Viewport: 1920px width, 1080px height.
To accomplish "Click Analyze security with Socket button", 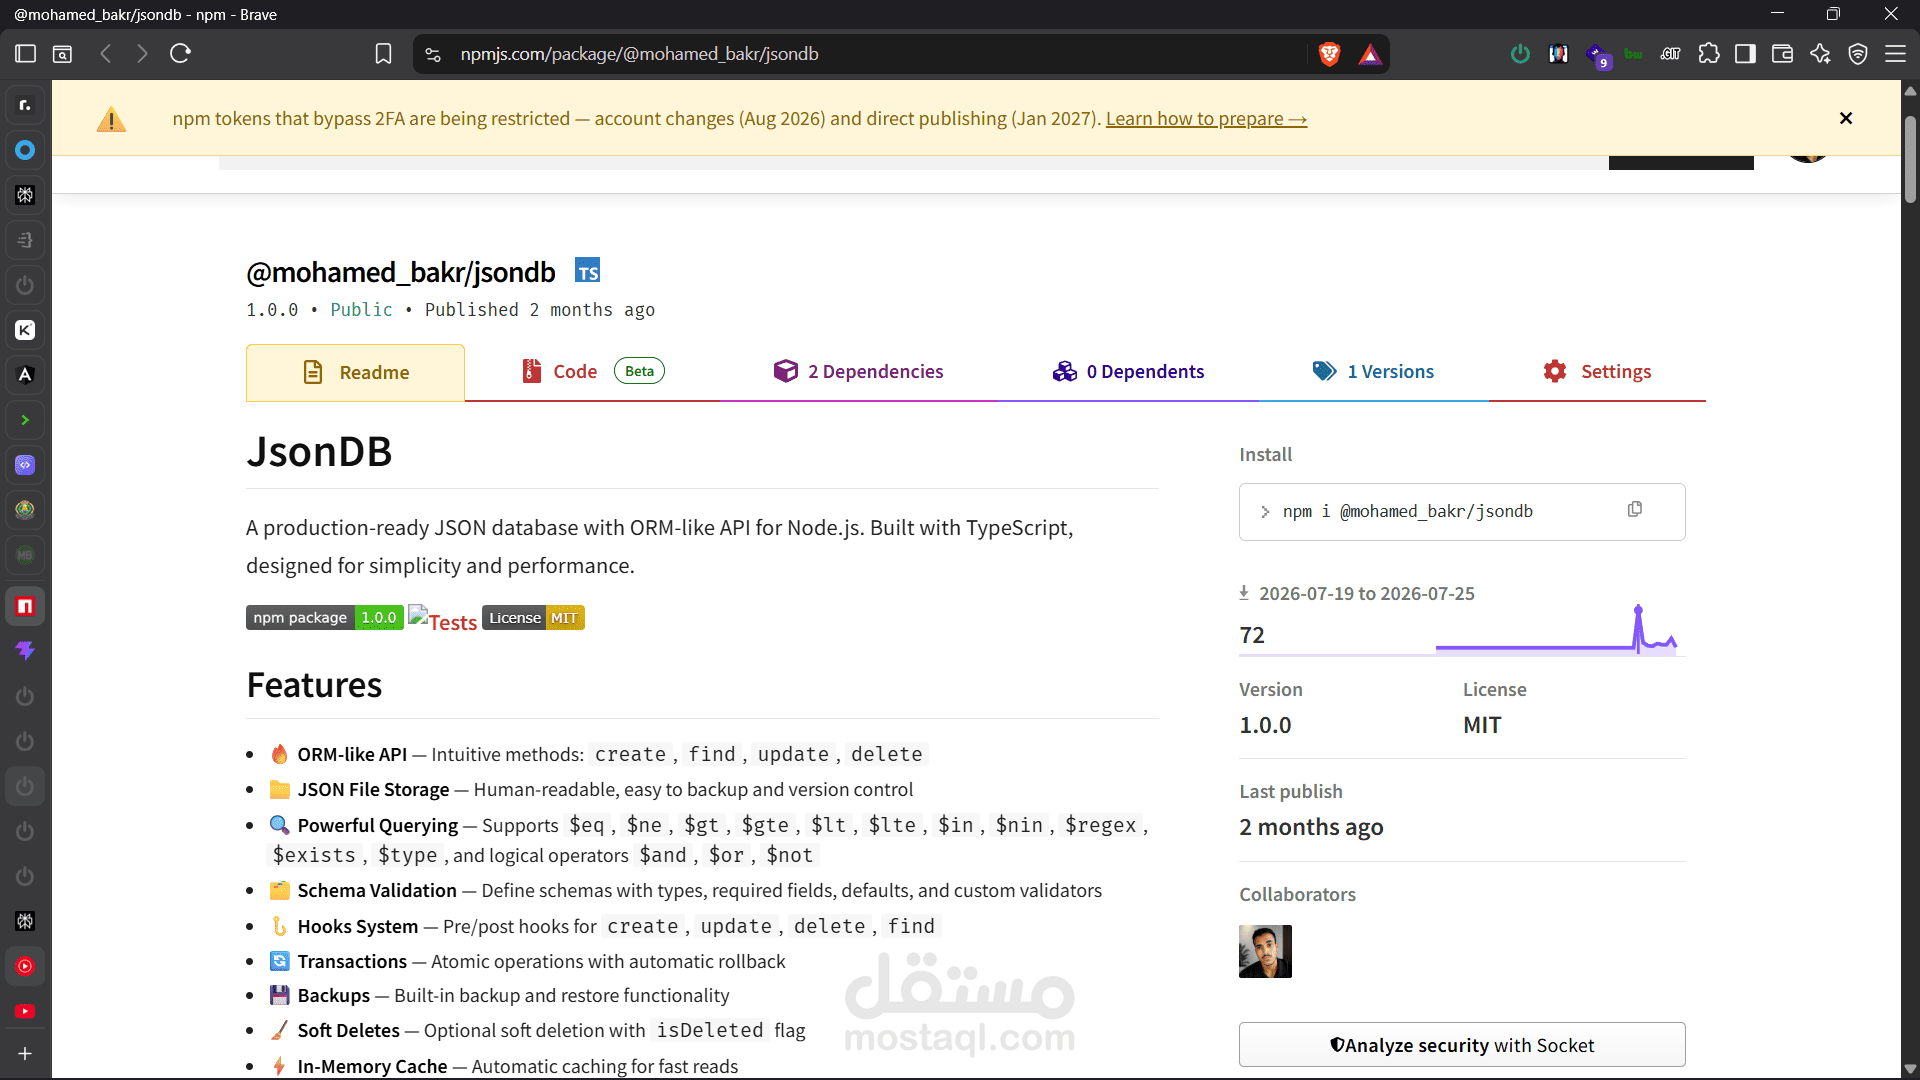I will (x=1462, y=1045).
